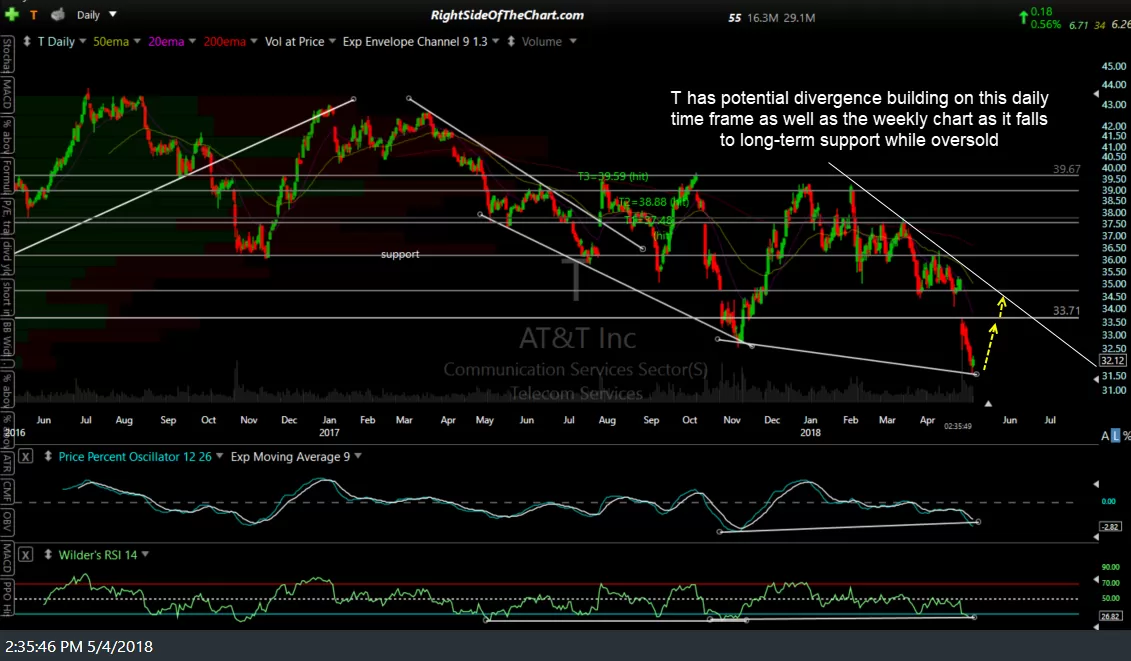Click the arrow marker beside 70.00 RSI level
This screenshot has width=1131, height=661.
(1096, 580)
